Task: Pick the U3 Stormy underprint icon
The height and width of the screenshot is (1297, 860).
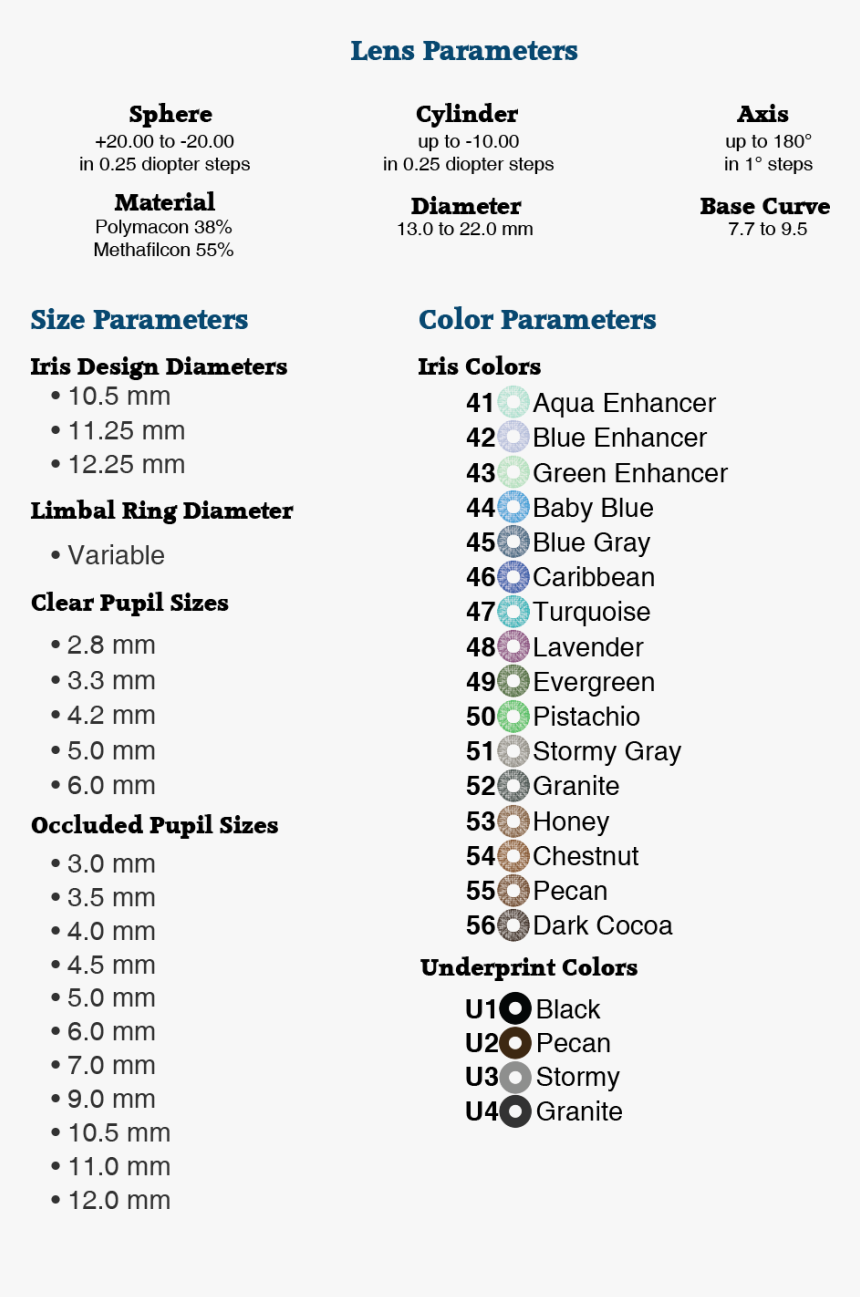Action: tap(515, 1077)
